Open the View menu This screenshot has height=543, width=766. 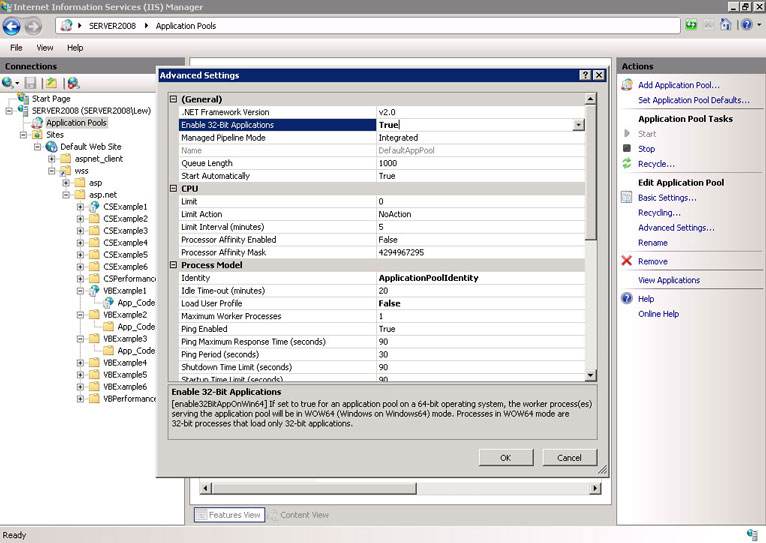coord(44,47)
